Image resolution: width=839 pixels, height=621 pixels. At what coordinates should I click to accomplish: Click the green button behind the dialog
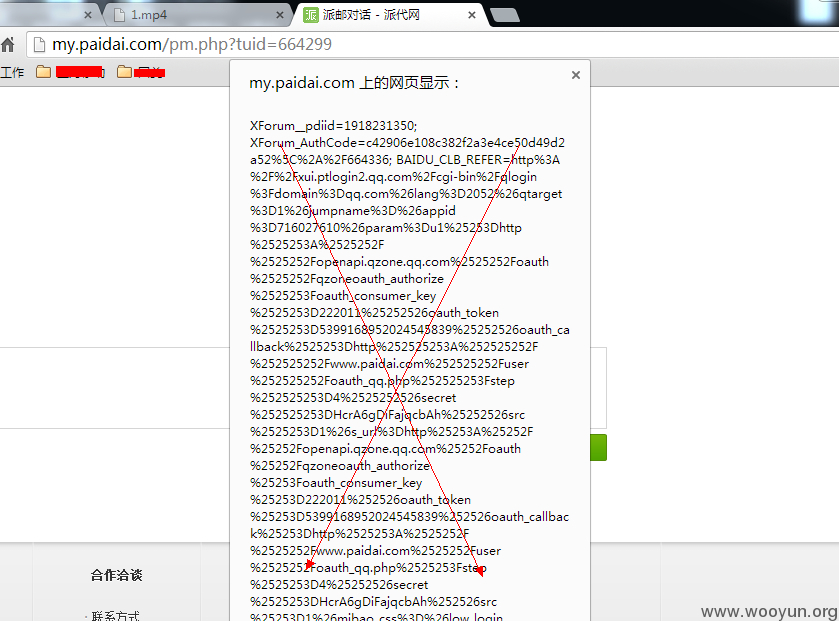click(x=598, y=447)
